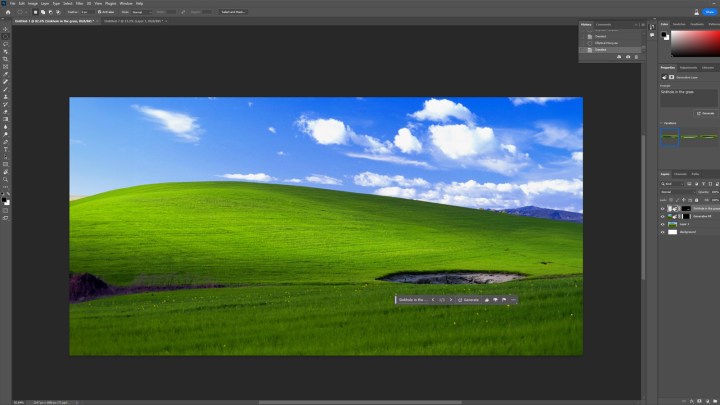Open the layer Opacity dropdown
This screenshot has height=405, width=720.
coord(714,192)
